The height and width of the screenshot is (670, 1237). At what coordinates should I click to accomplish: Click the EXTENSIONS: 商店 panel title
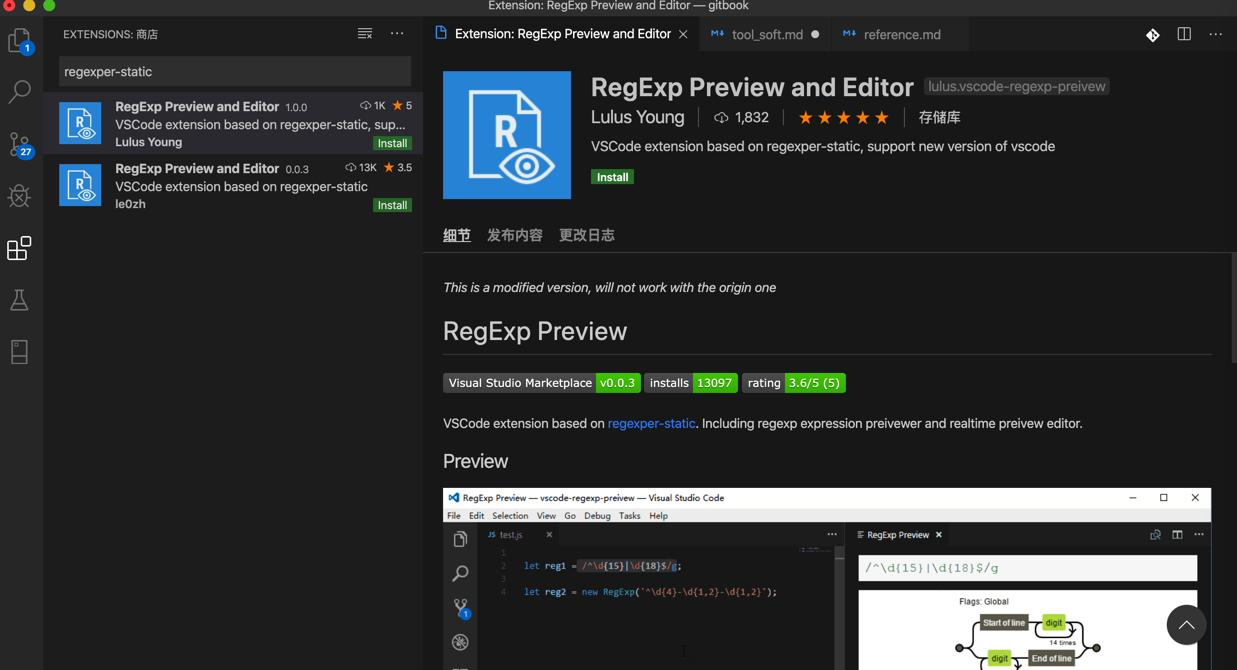click(111, 34)
